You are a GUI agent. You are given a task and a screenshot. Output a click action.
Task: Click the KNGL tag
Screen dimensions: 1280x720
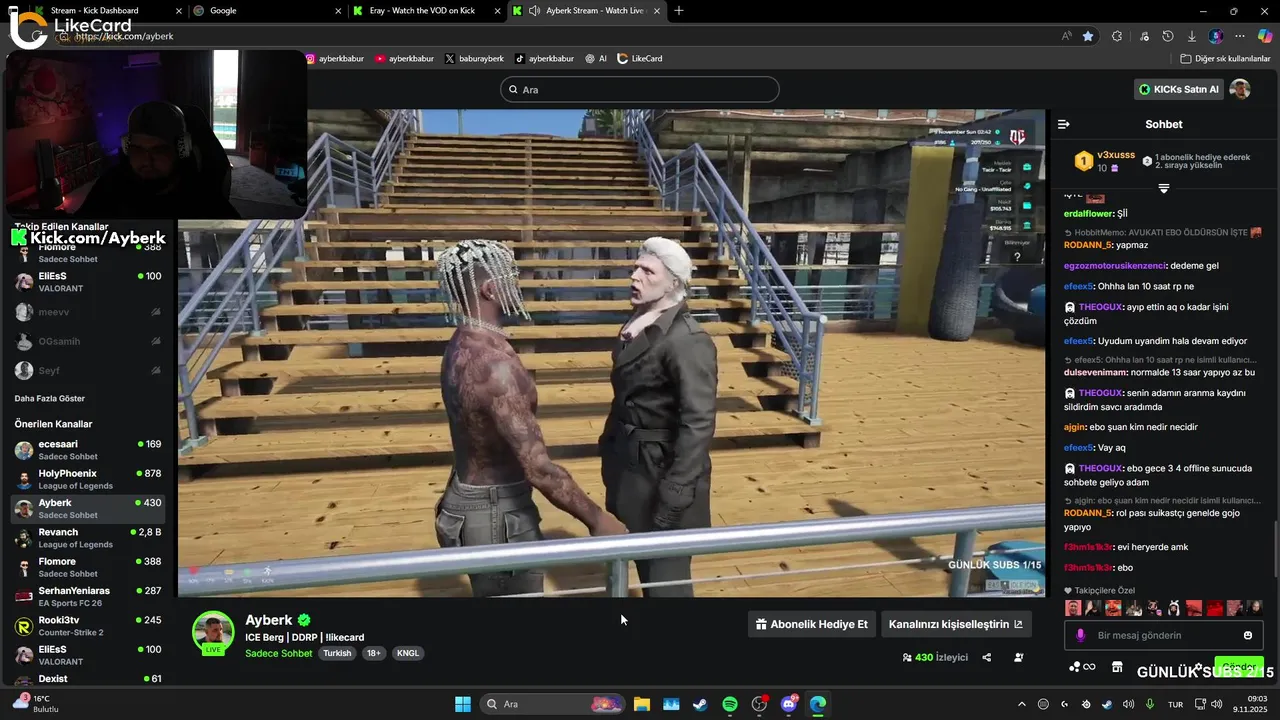click(x=408, y=653)
